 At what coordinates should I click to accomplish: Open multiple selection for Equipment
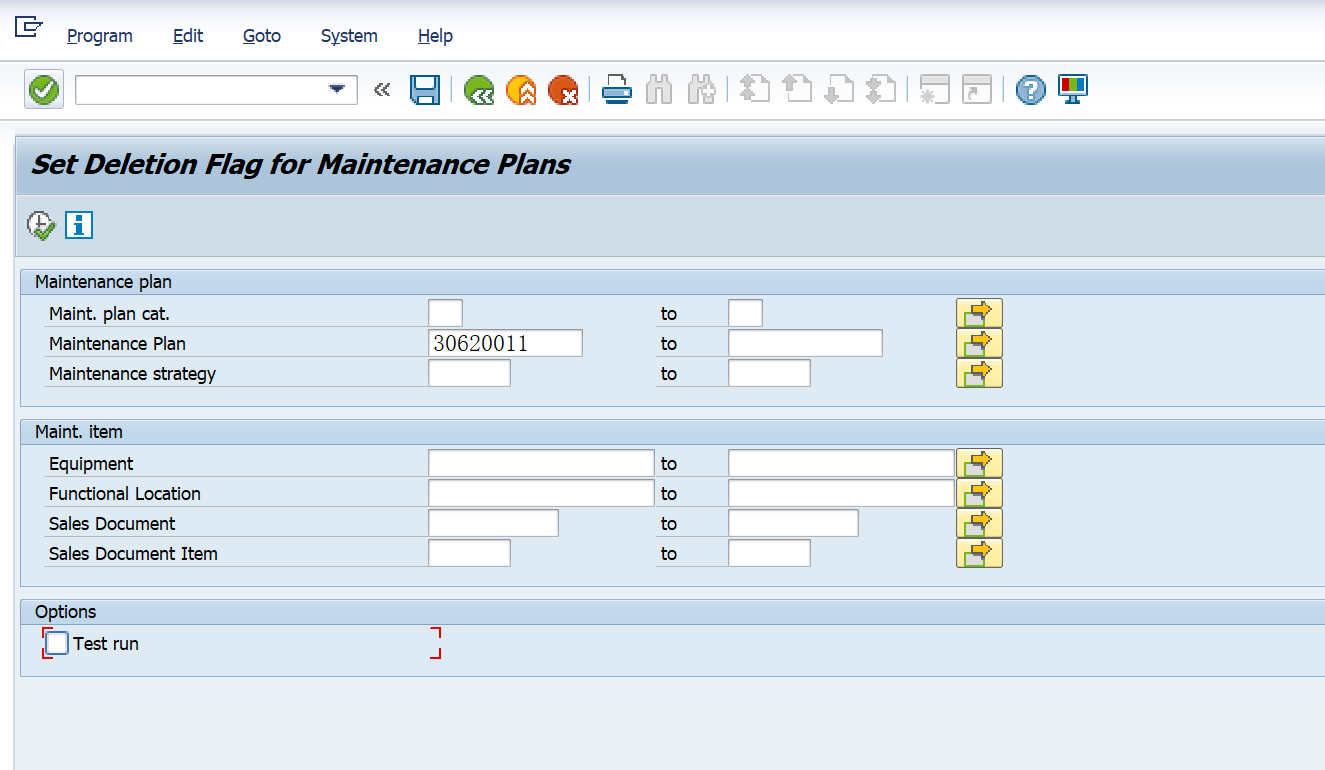pos(979,462)
